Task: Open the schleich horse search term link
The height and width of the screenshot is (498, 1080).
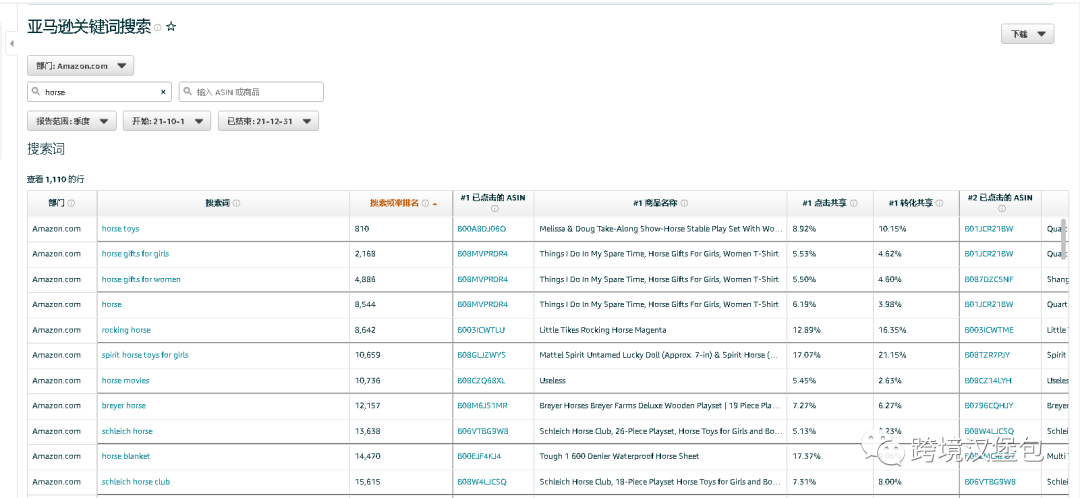Action: 127,431
